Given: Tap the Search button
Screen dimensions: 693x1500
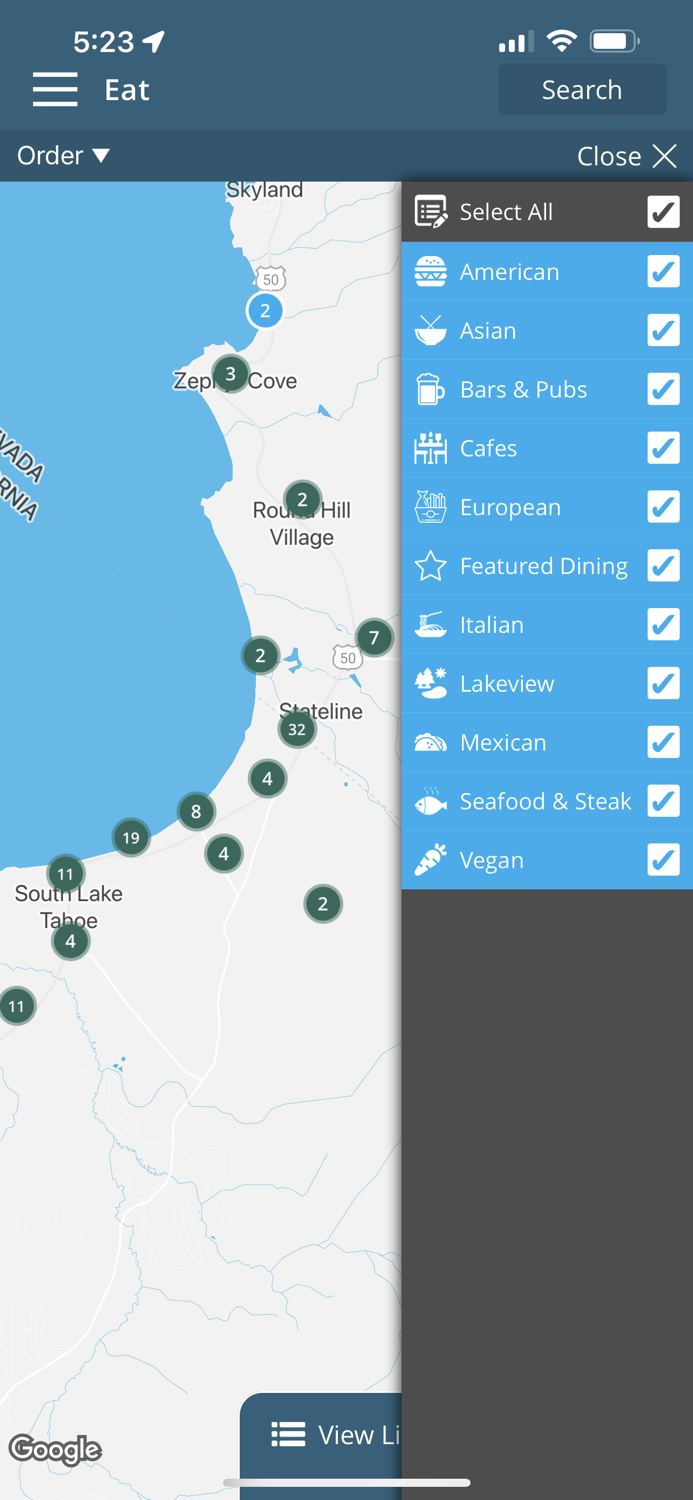Looking at the screenshot, I should (582, 90).
